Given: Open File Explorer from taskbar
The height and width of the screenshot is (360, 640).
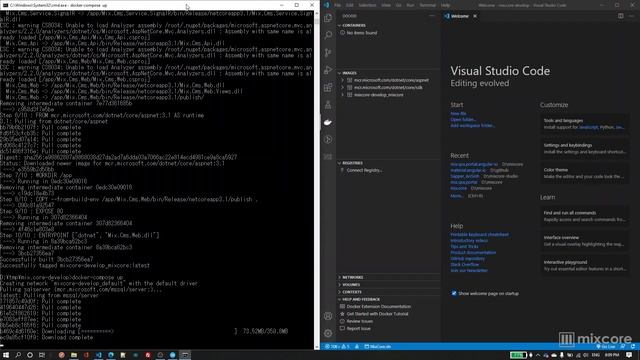Looking at the screenshot, I should [x=74, y=355].
